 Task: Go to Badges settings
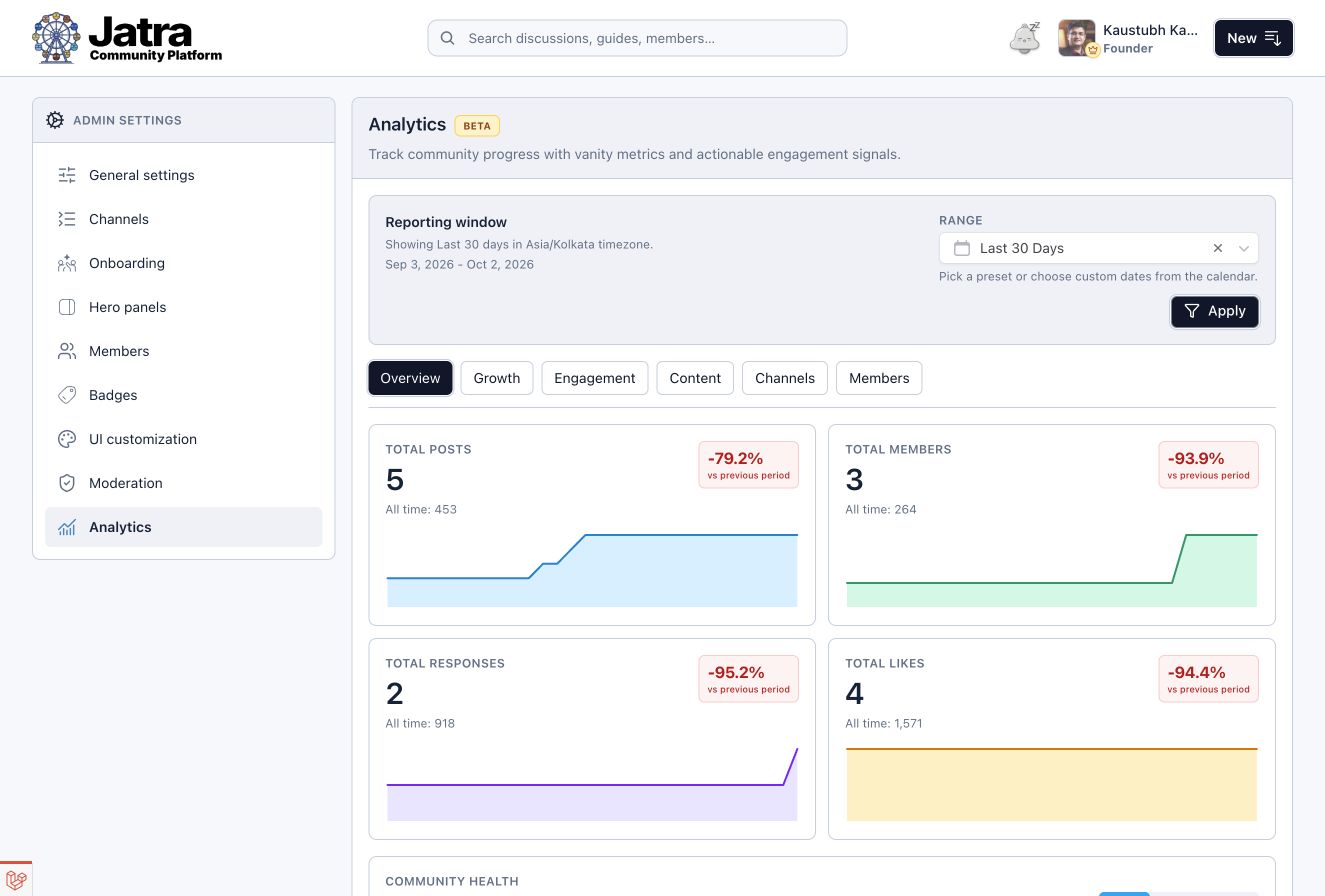point(184,395)
